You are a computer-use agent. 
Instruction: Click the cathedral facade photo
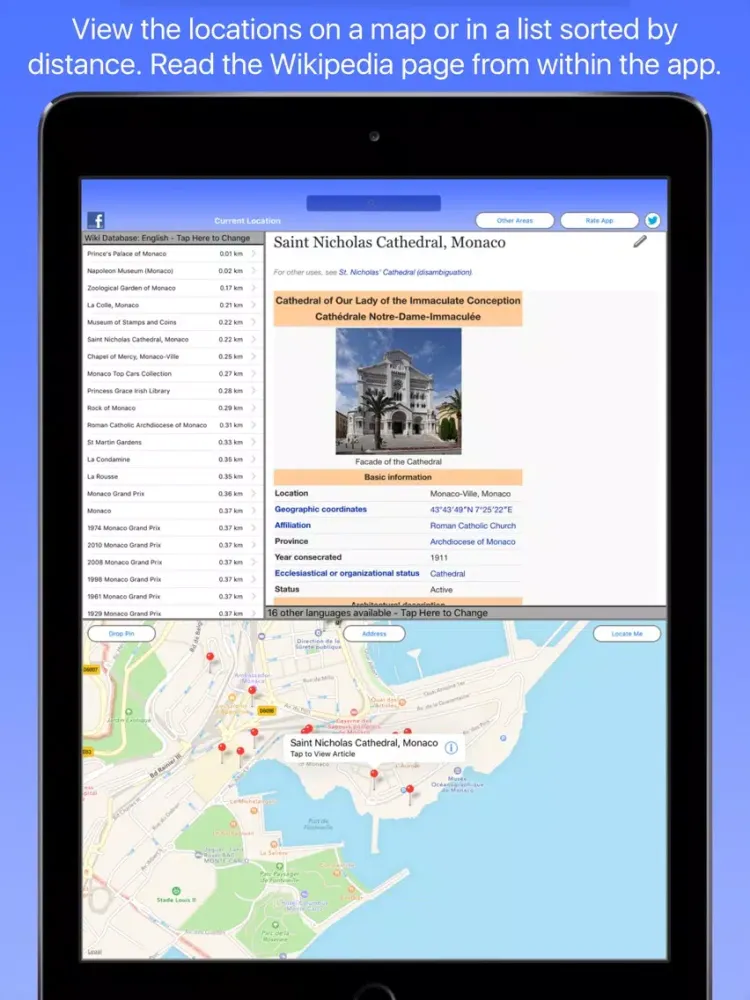click(399, 391)
